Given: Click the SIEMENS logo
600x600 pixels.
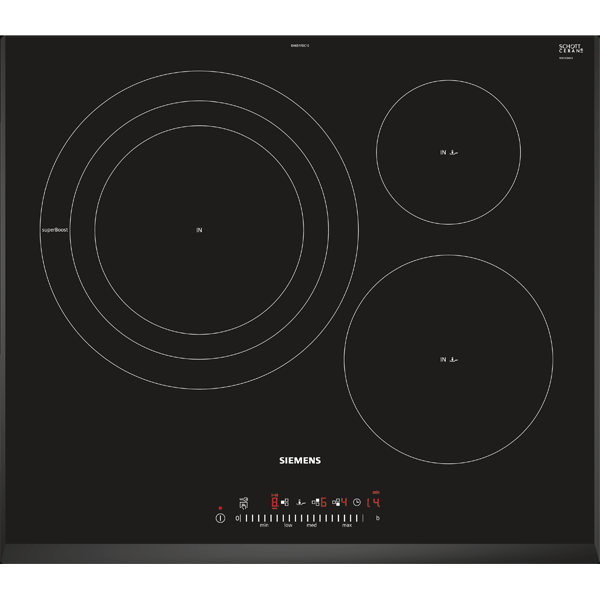Looking at the screenshot, I should 299,461.
